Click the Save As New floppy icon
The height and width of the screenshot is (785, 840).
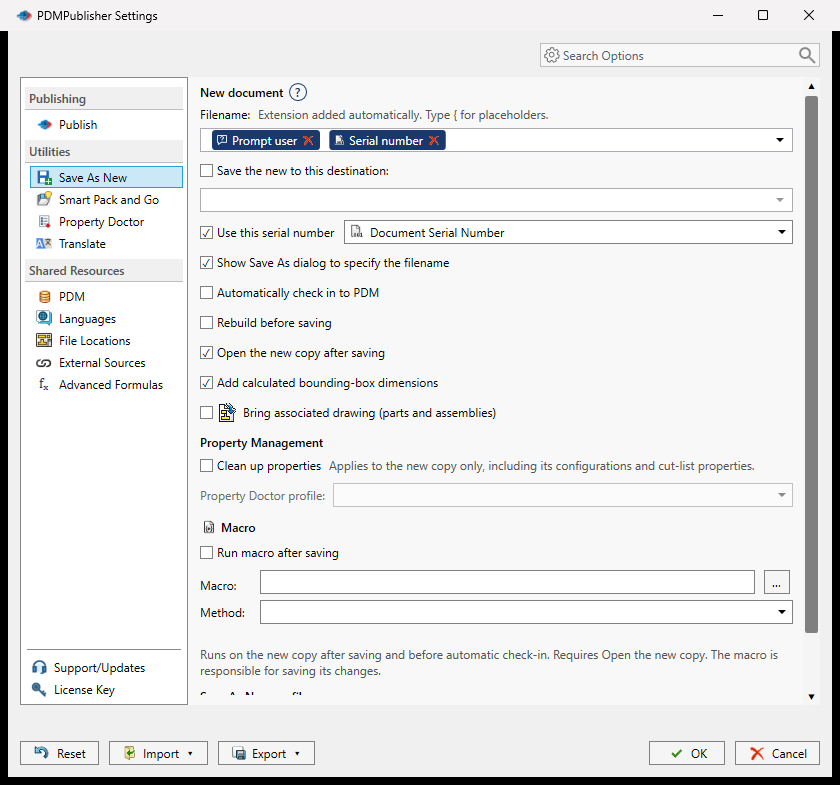point(44,177)
